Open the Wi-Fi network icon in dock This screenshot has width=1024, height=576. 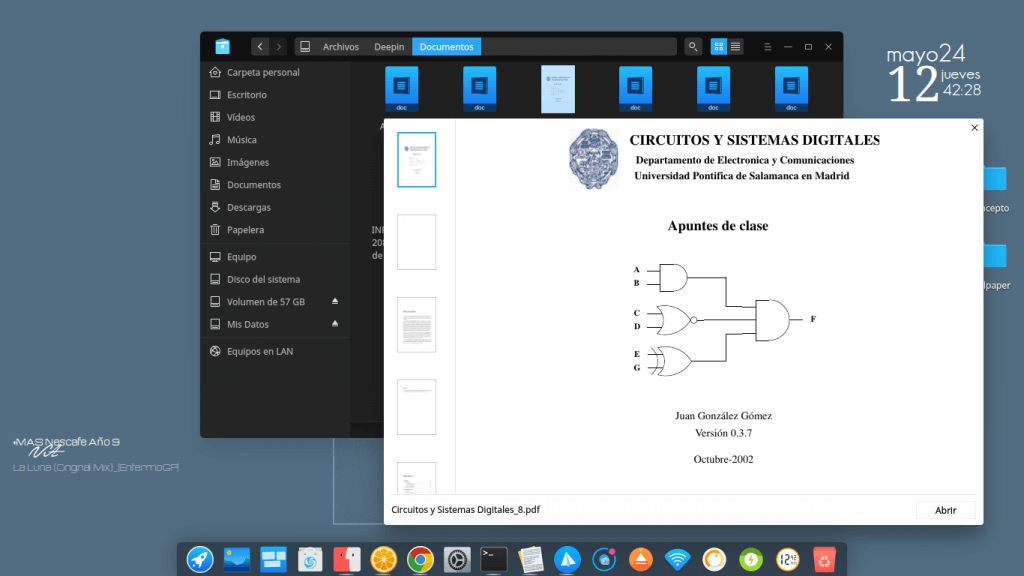tap(677, 559)
